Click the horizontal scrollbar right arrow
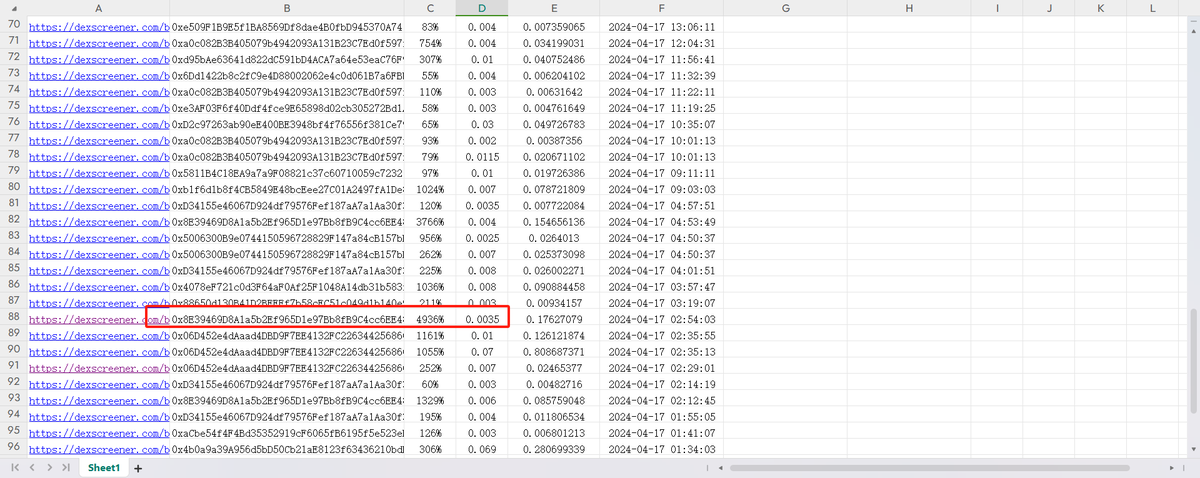Screen dimensions: 1200x478 [1172, 467]
